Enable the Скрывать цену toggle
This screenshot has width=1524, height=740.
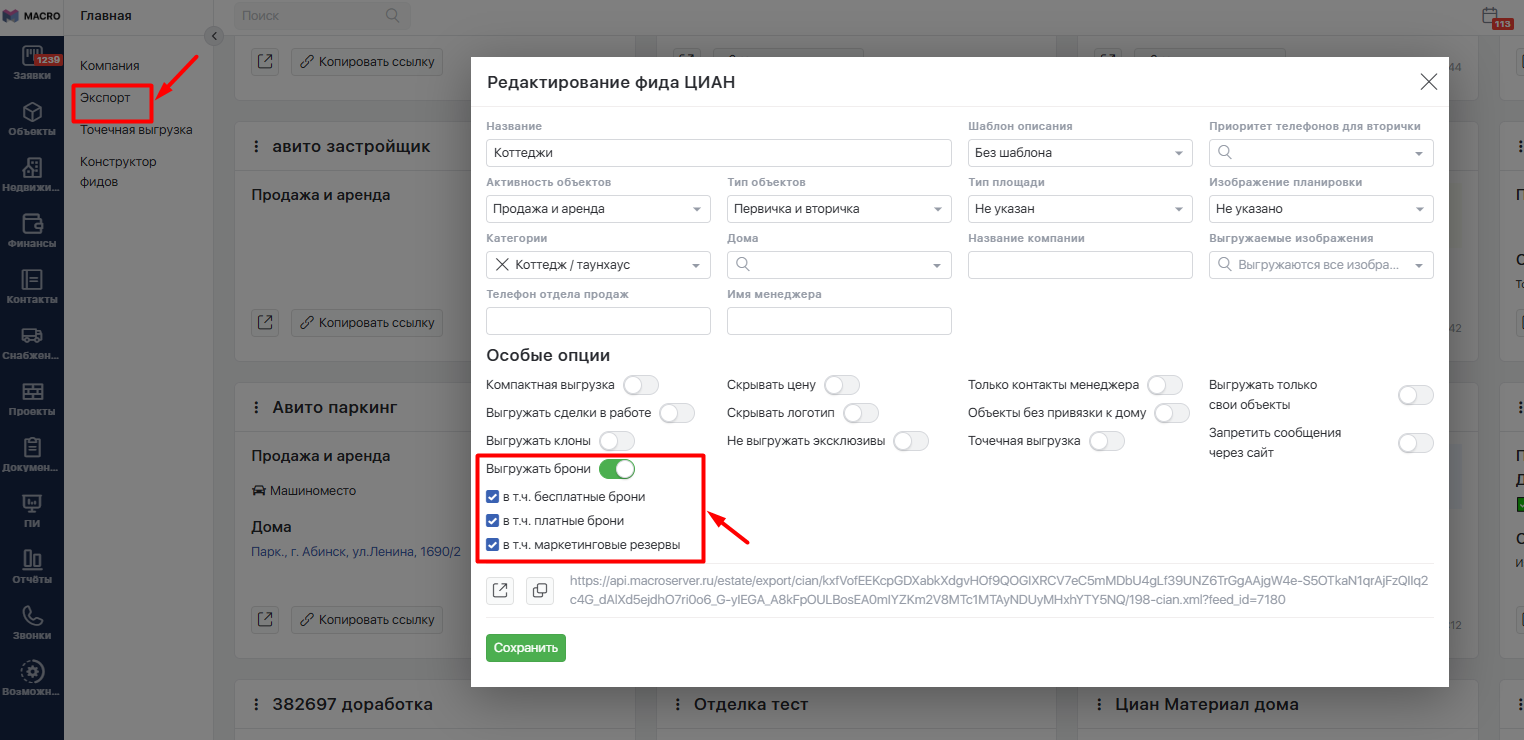842,385
